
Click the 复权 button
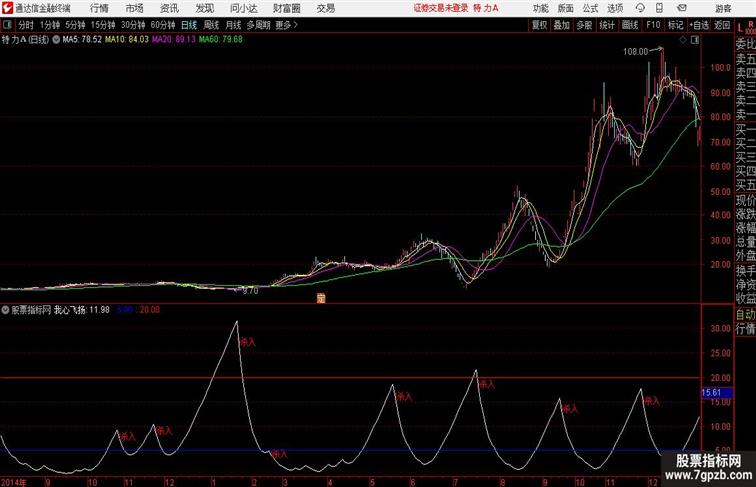click(540, 25)
